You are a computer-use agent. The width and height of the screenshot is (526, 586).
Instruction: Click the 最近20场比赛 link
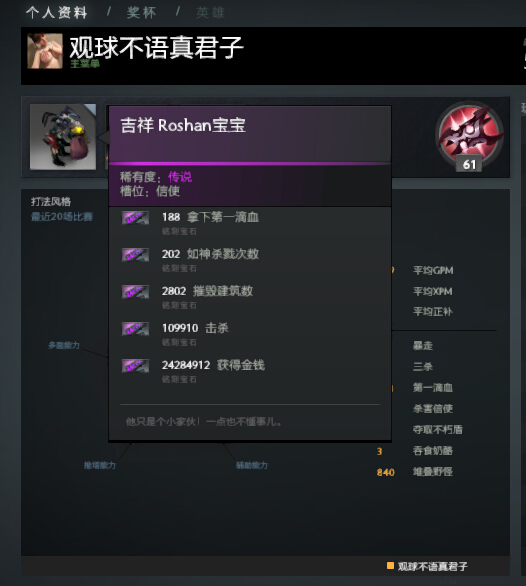coord(62,217)
